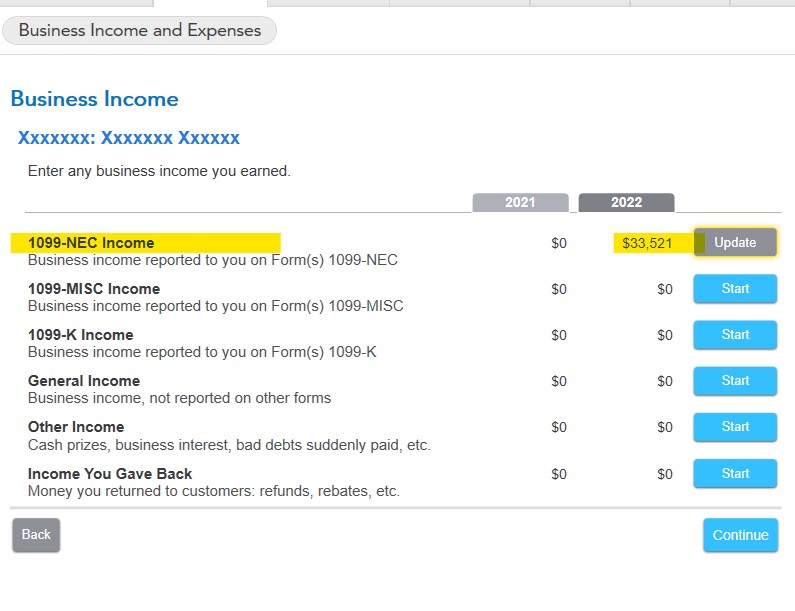Click 2022 $0 value in 1099-MISC row

[x=665, y=290]
